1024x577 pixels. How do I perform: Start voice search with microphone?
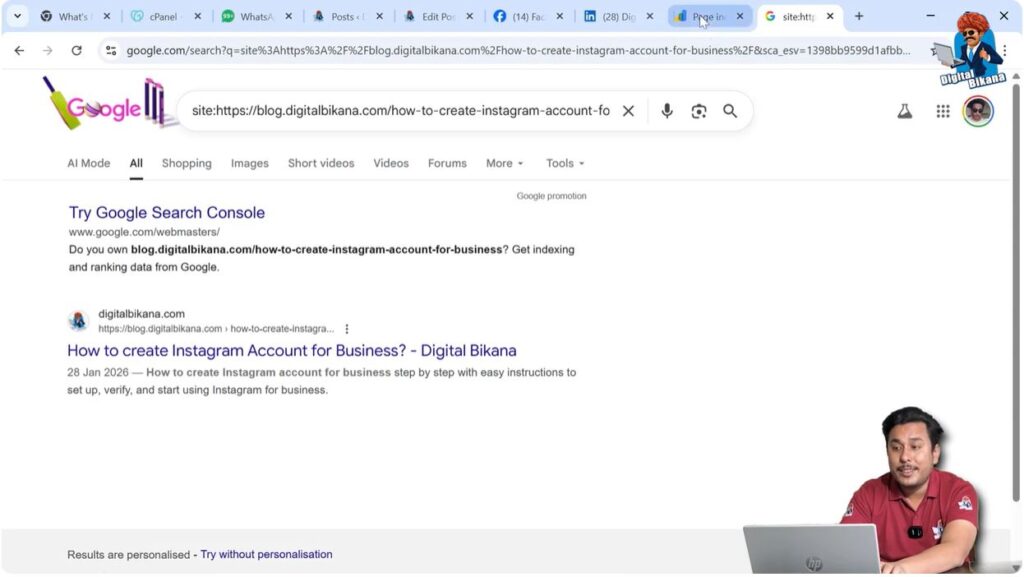(667, 111)
